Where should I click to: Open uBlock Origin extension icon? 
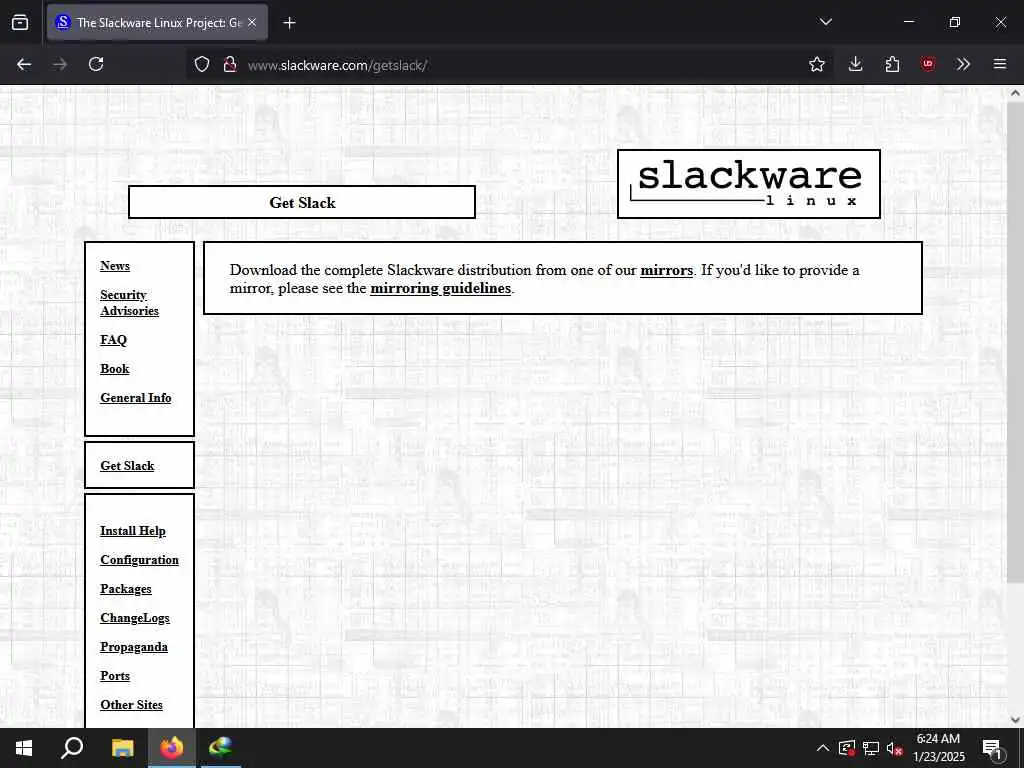[x=928, y=65]
